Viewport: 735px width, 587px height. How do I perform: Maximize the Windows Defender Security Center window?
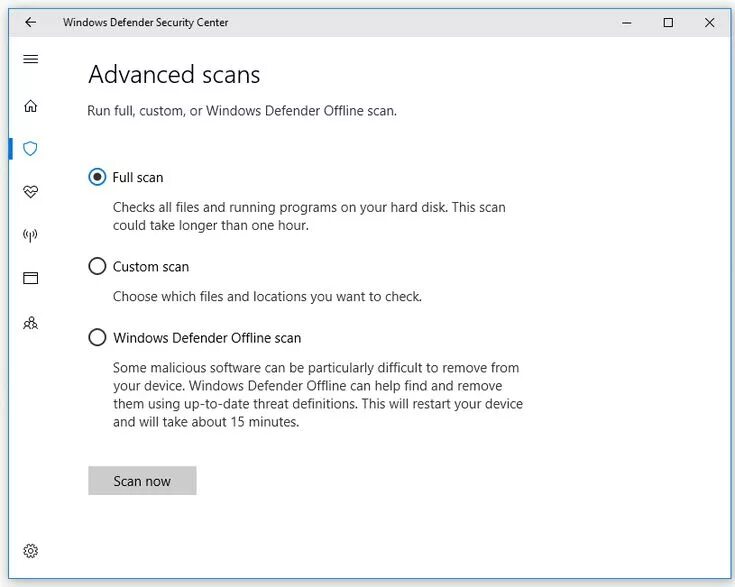point(668,23)
